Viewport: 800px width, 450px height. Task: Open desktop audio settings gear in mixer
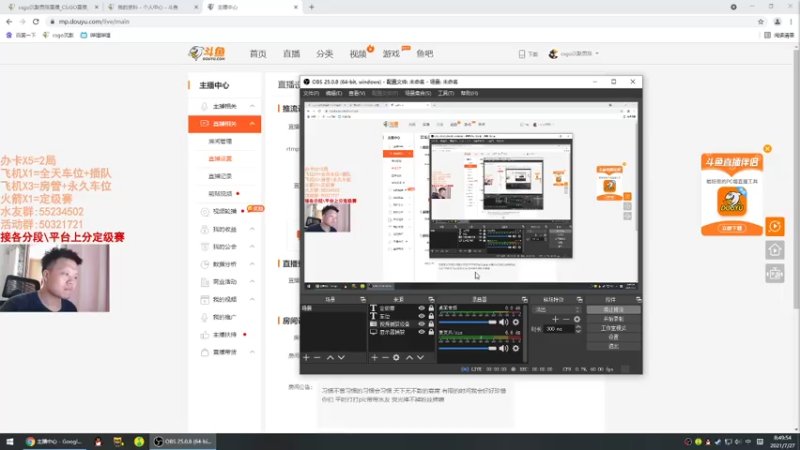pos(516,322)
